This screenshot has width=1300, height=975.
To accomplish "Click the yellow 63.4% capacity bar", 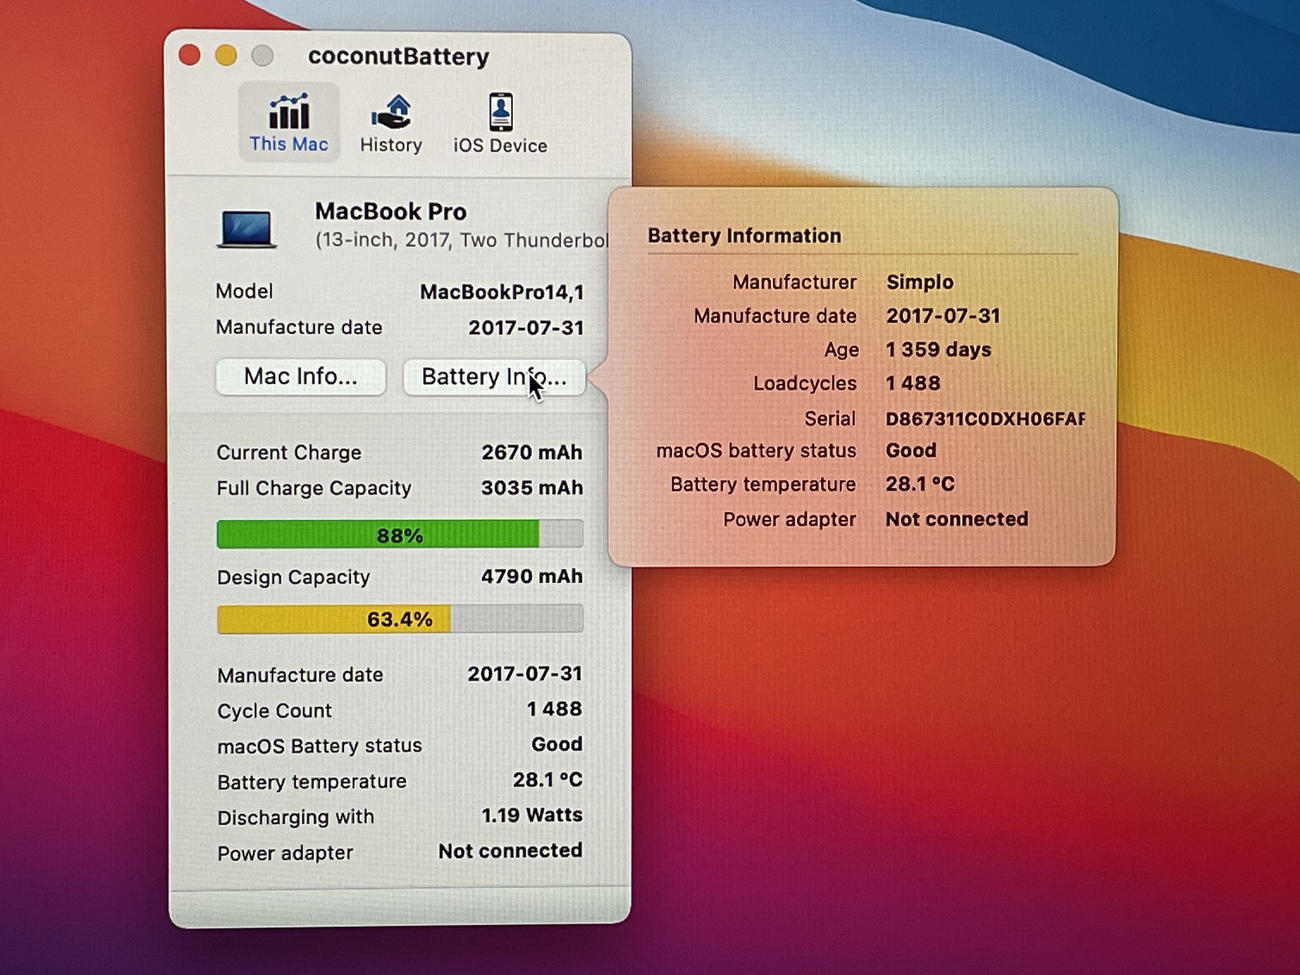I will (x=400, y=619).
